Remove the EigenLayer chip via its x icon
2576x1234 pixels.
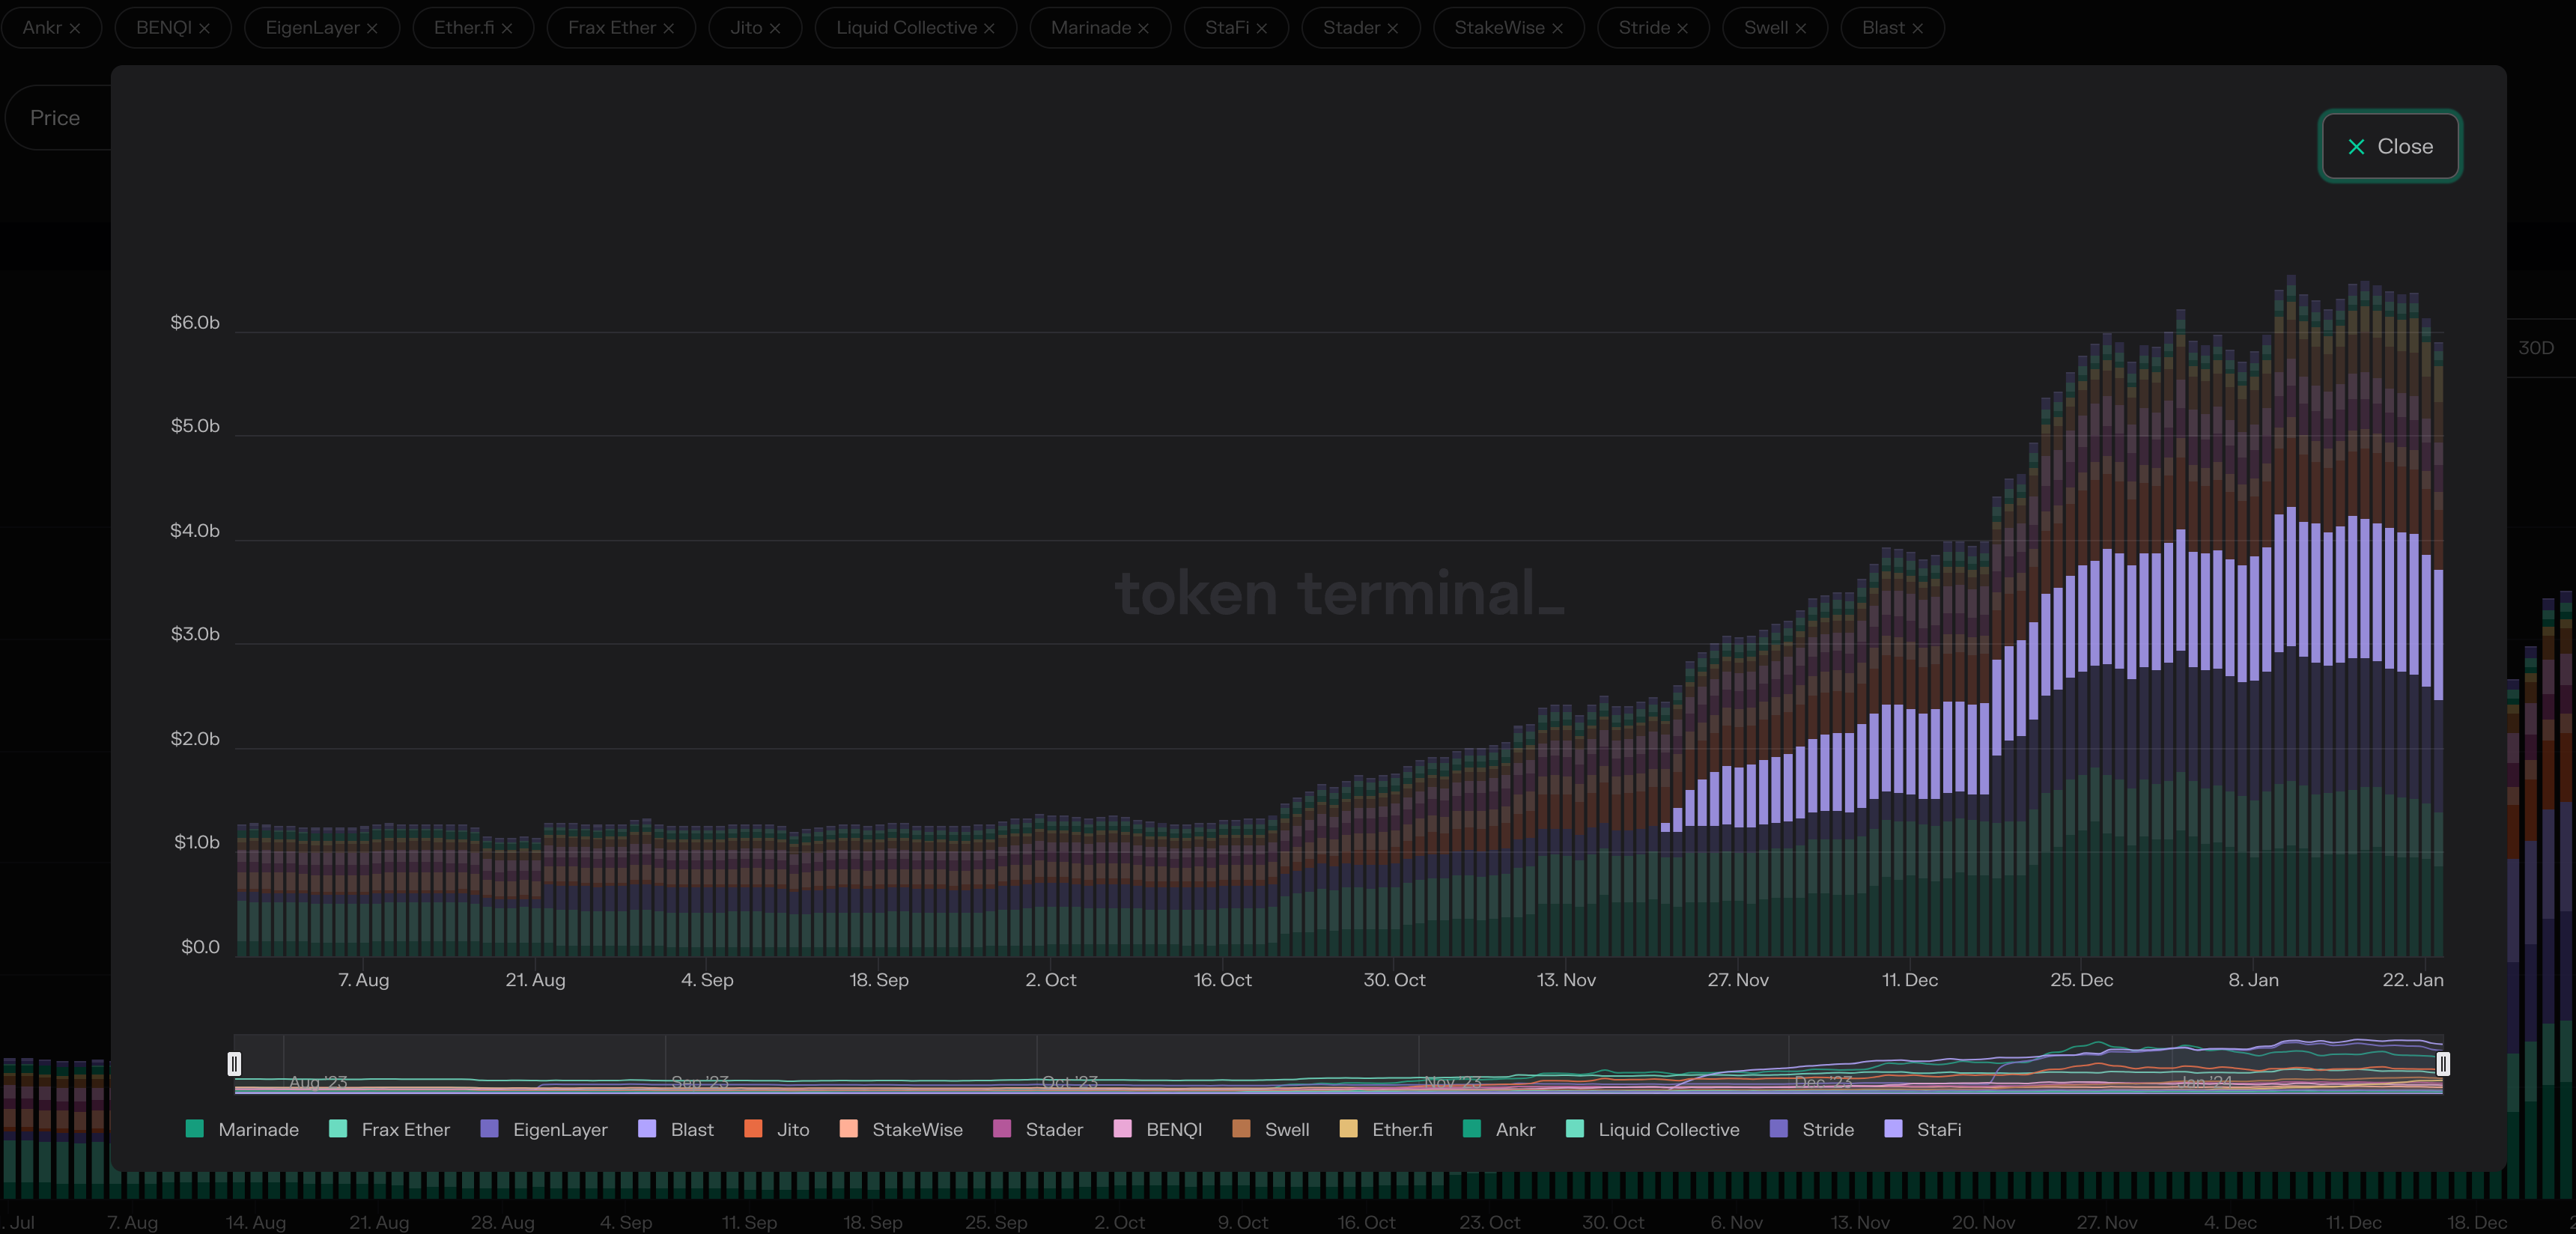pyautogui.click(x=372, y=29)
